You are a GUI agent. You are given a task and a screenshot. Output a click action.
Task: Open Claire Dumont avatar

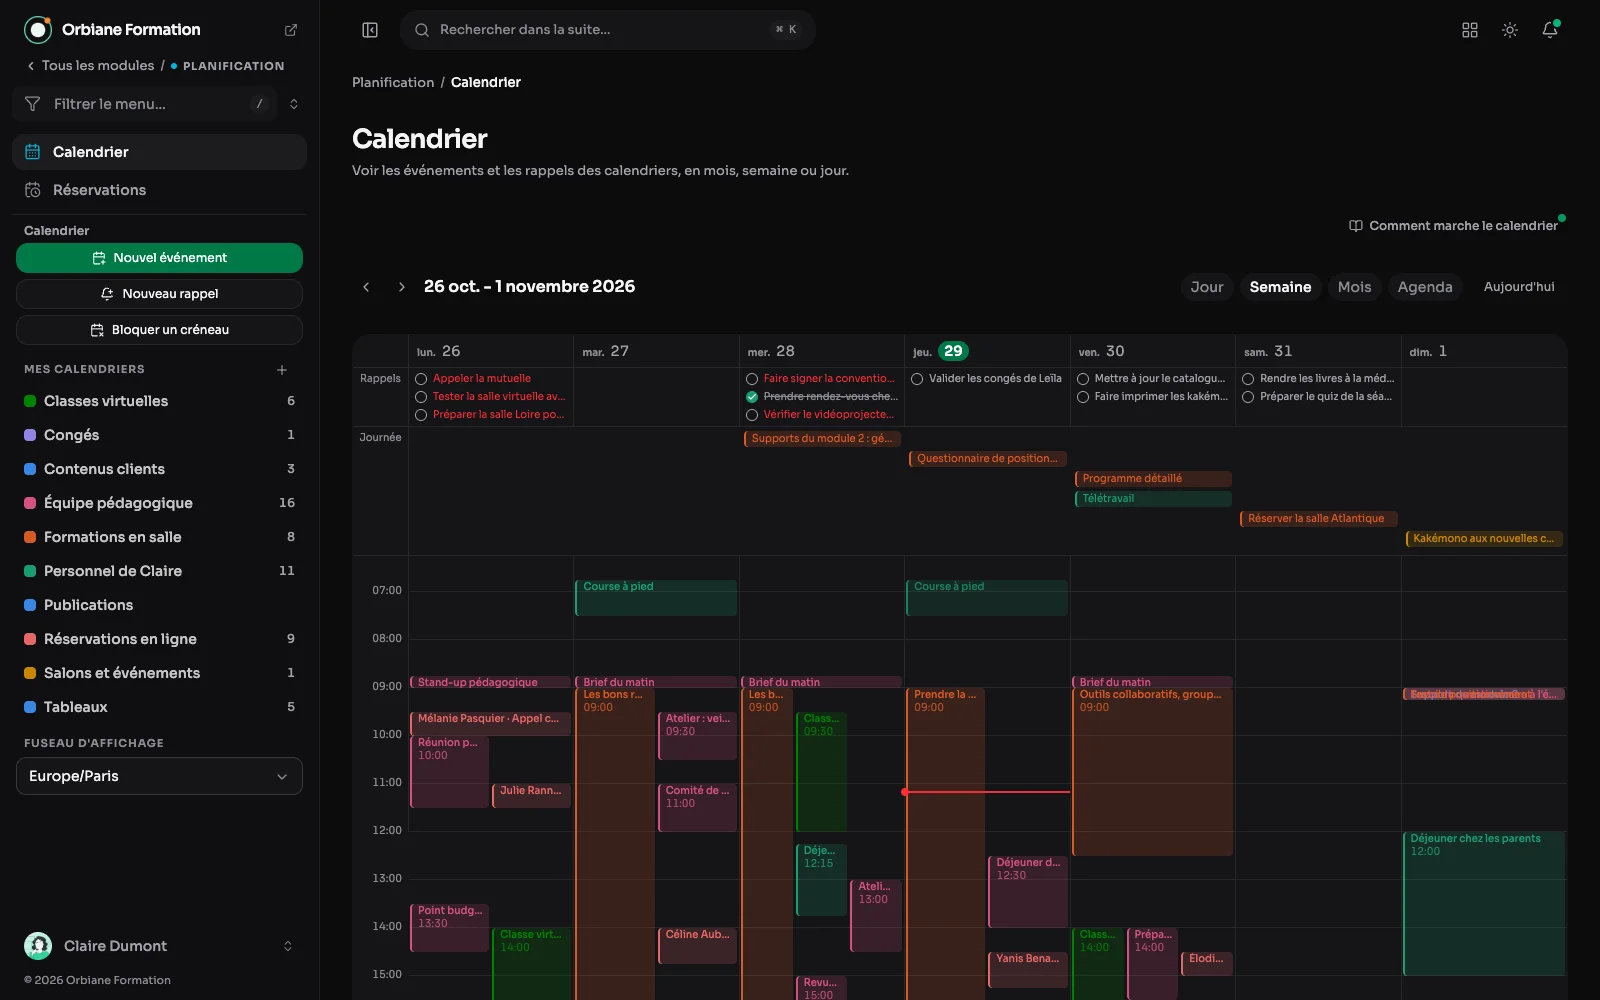click(x=38, y=946)
